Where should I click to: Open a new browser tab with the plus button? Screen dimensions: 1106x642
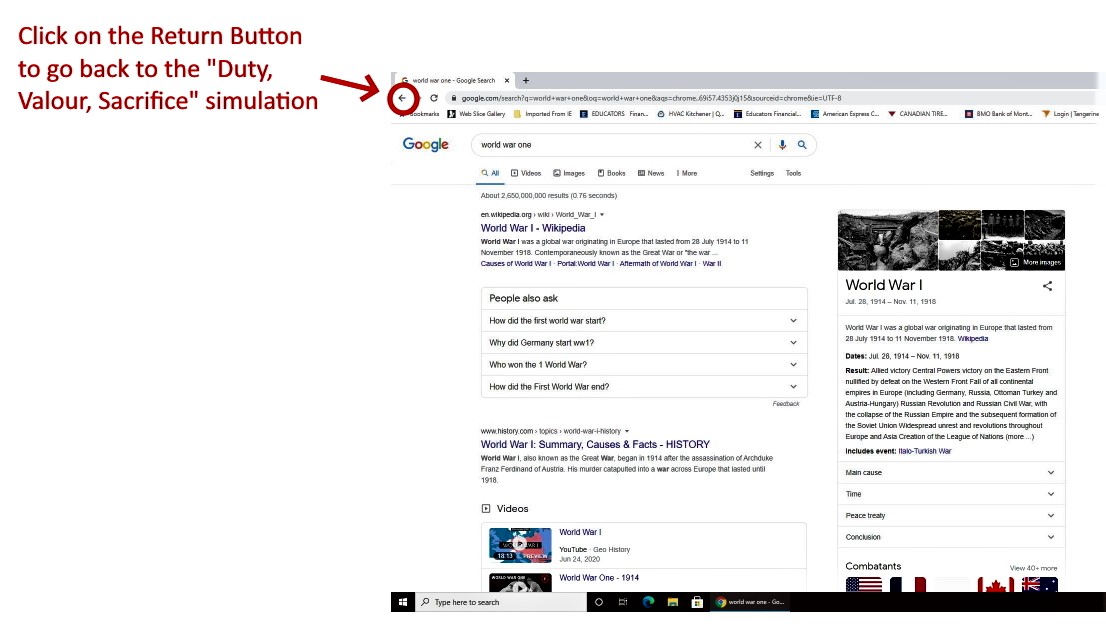pyautogui.click(x=525, y=80)
